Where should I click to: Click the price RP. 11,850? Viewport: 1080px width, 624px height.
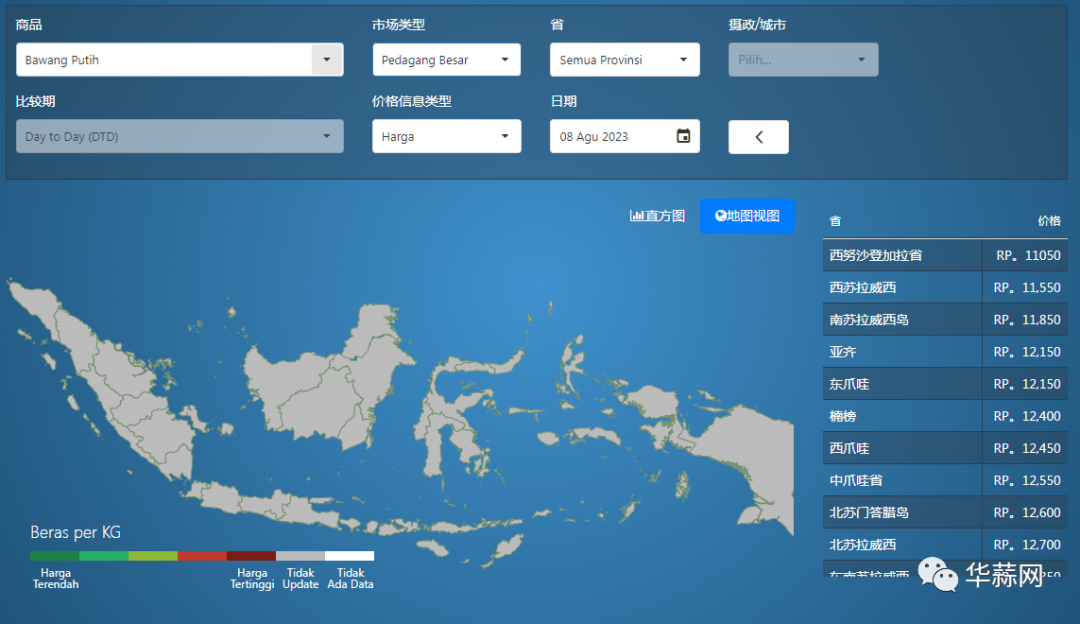coord(1026,320)
